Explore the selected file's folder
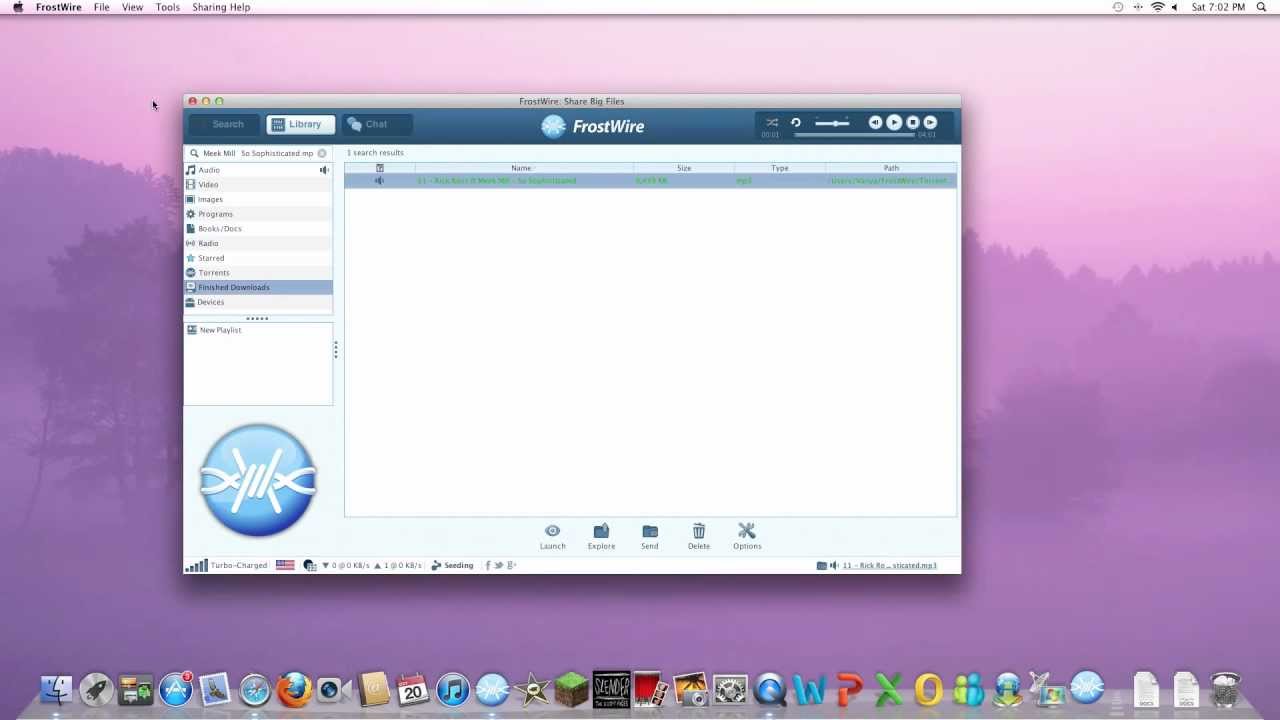1280x720 pixels. 601,537
